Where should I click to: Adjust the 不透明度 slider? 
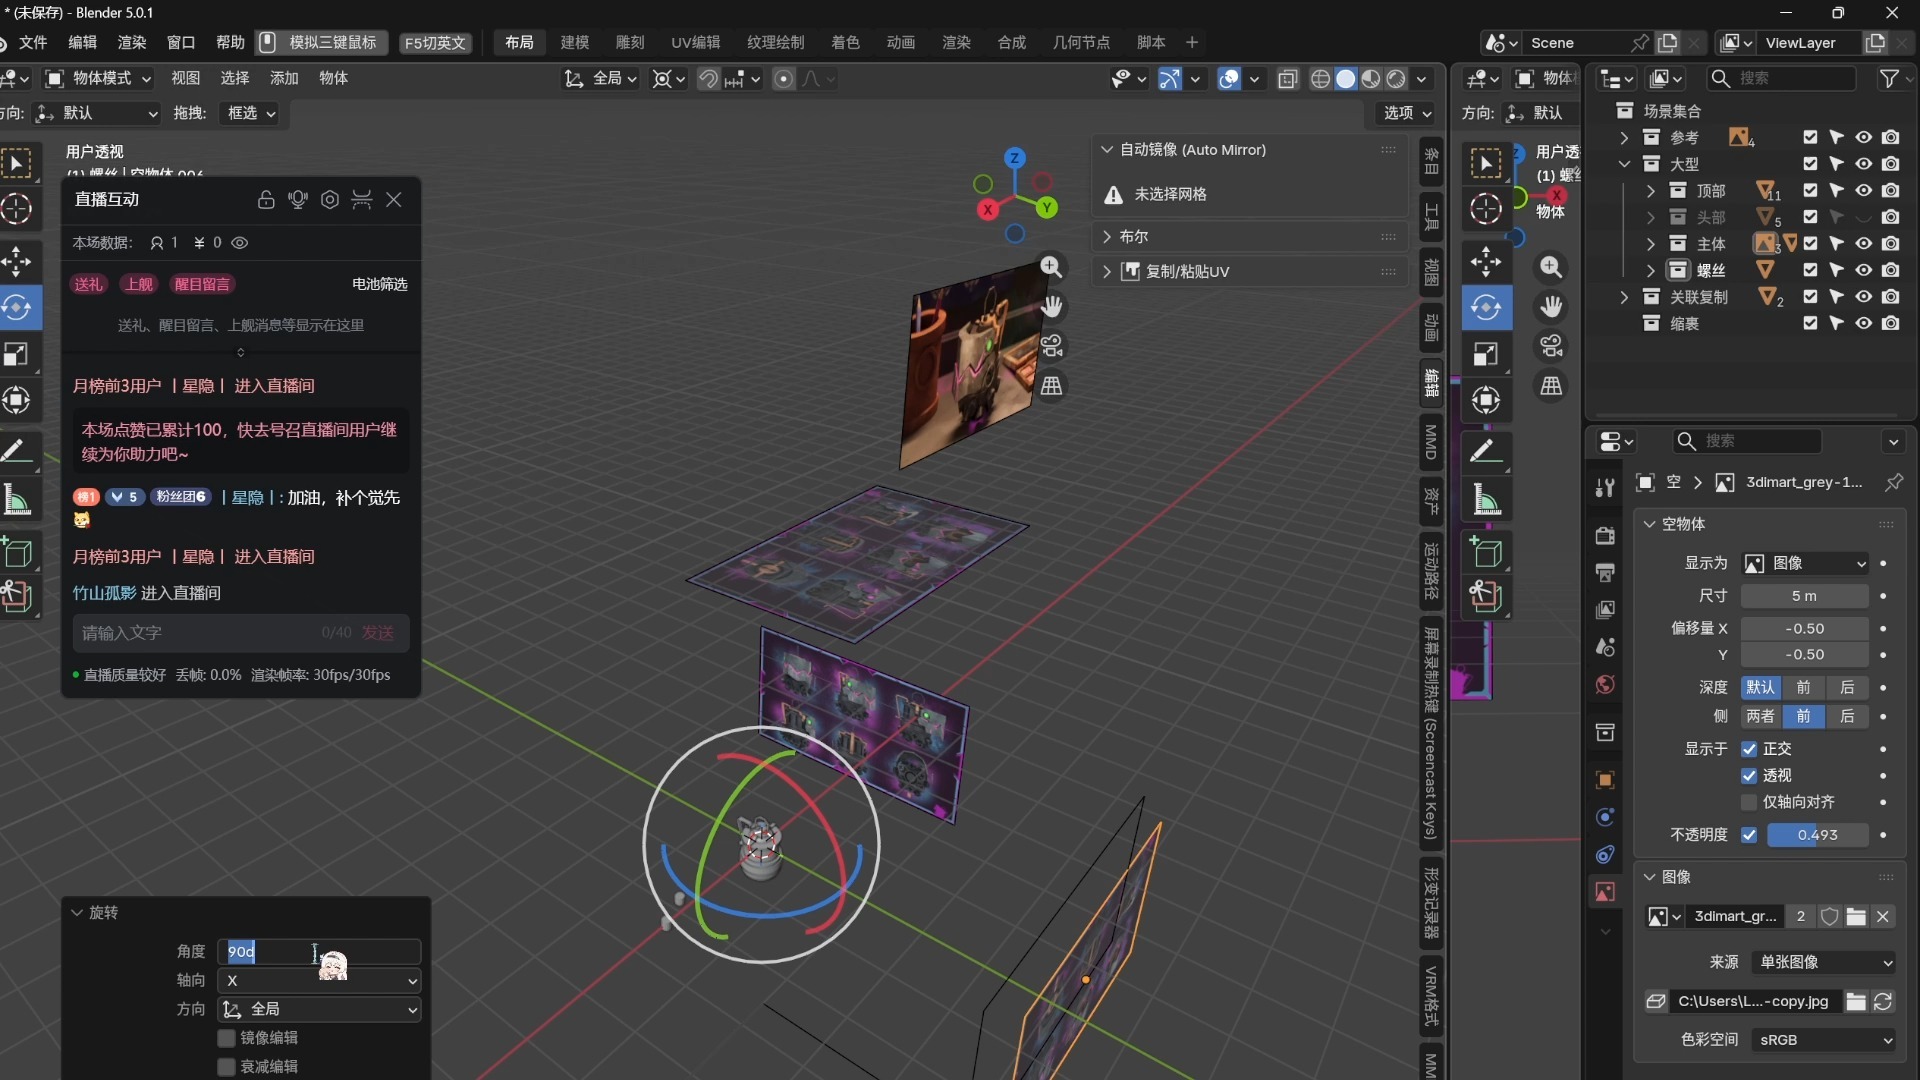(x=1817, y=835)
